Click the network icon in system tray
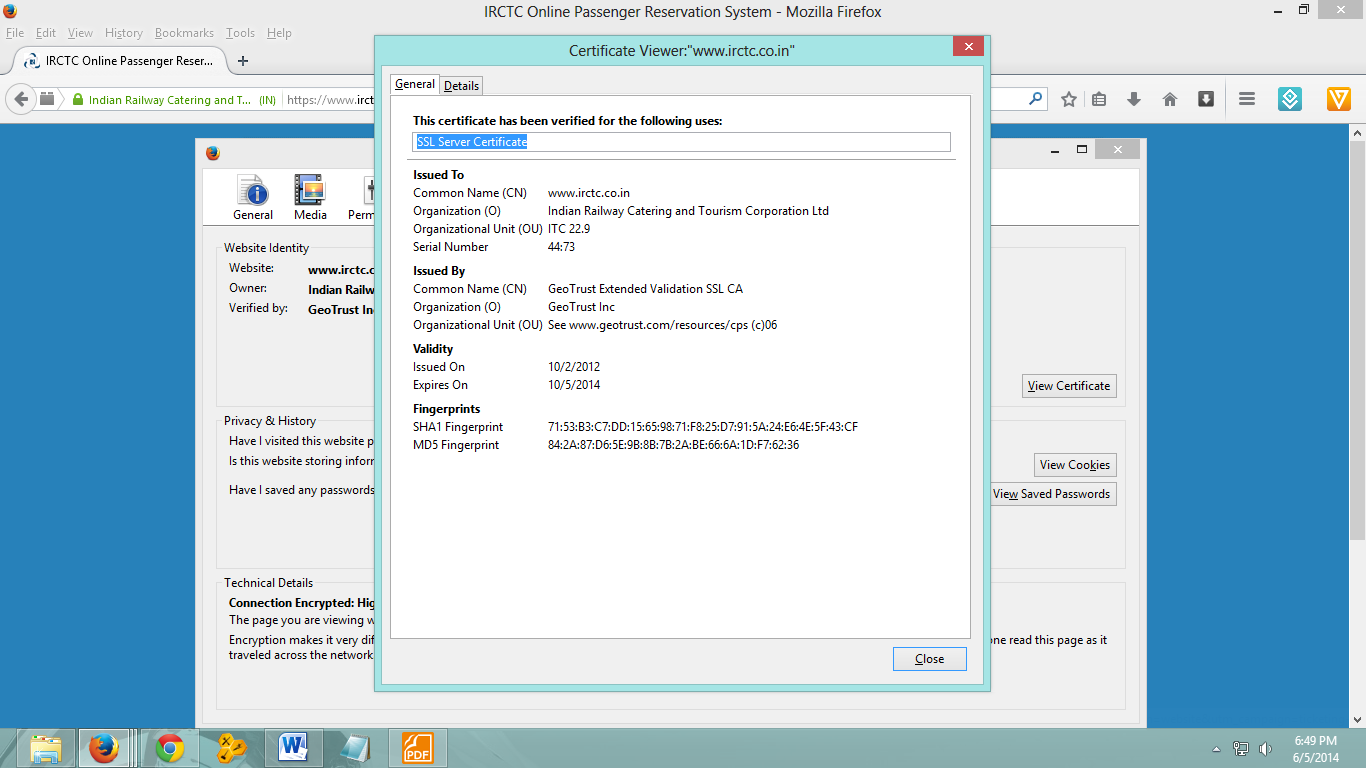 coord(1241,749)
